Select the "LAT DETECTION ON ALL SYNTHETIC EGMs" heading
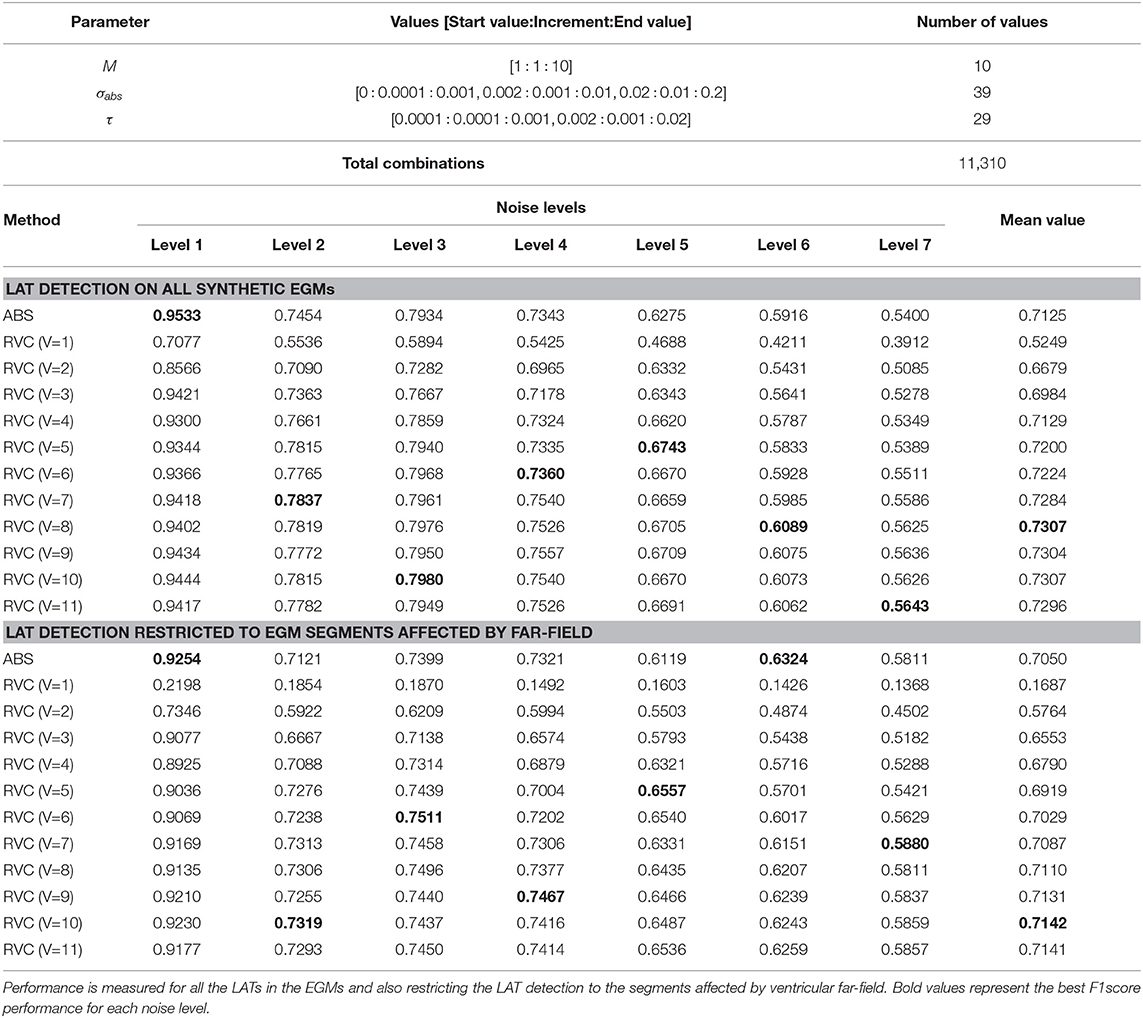1143x1018 pixels. coord(170,289)
